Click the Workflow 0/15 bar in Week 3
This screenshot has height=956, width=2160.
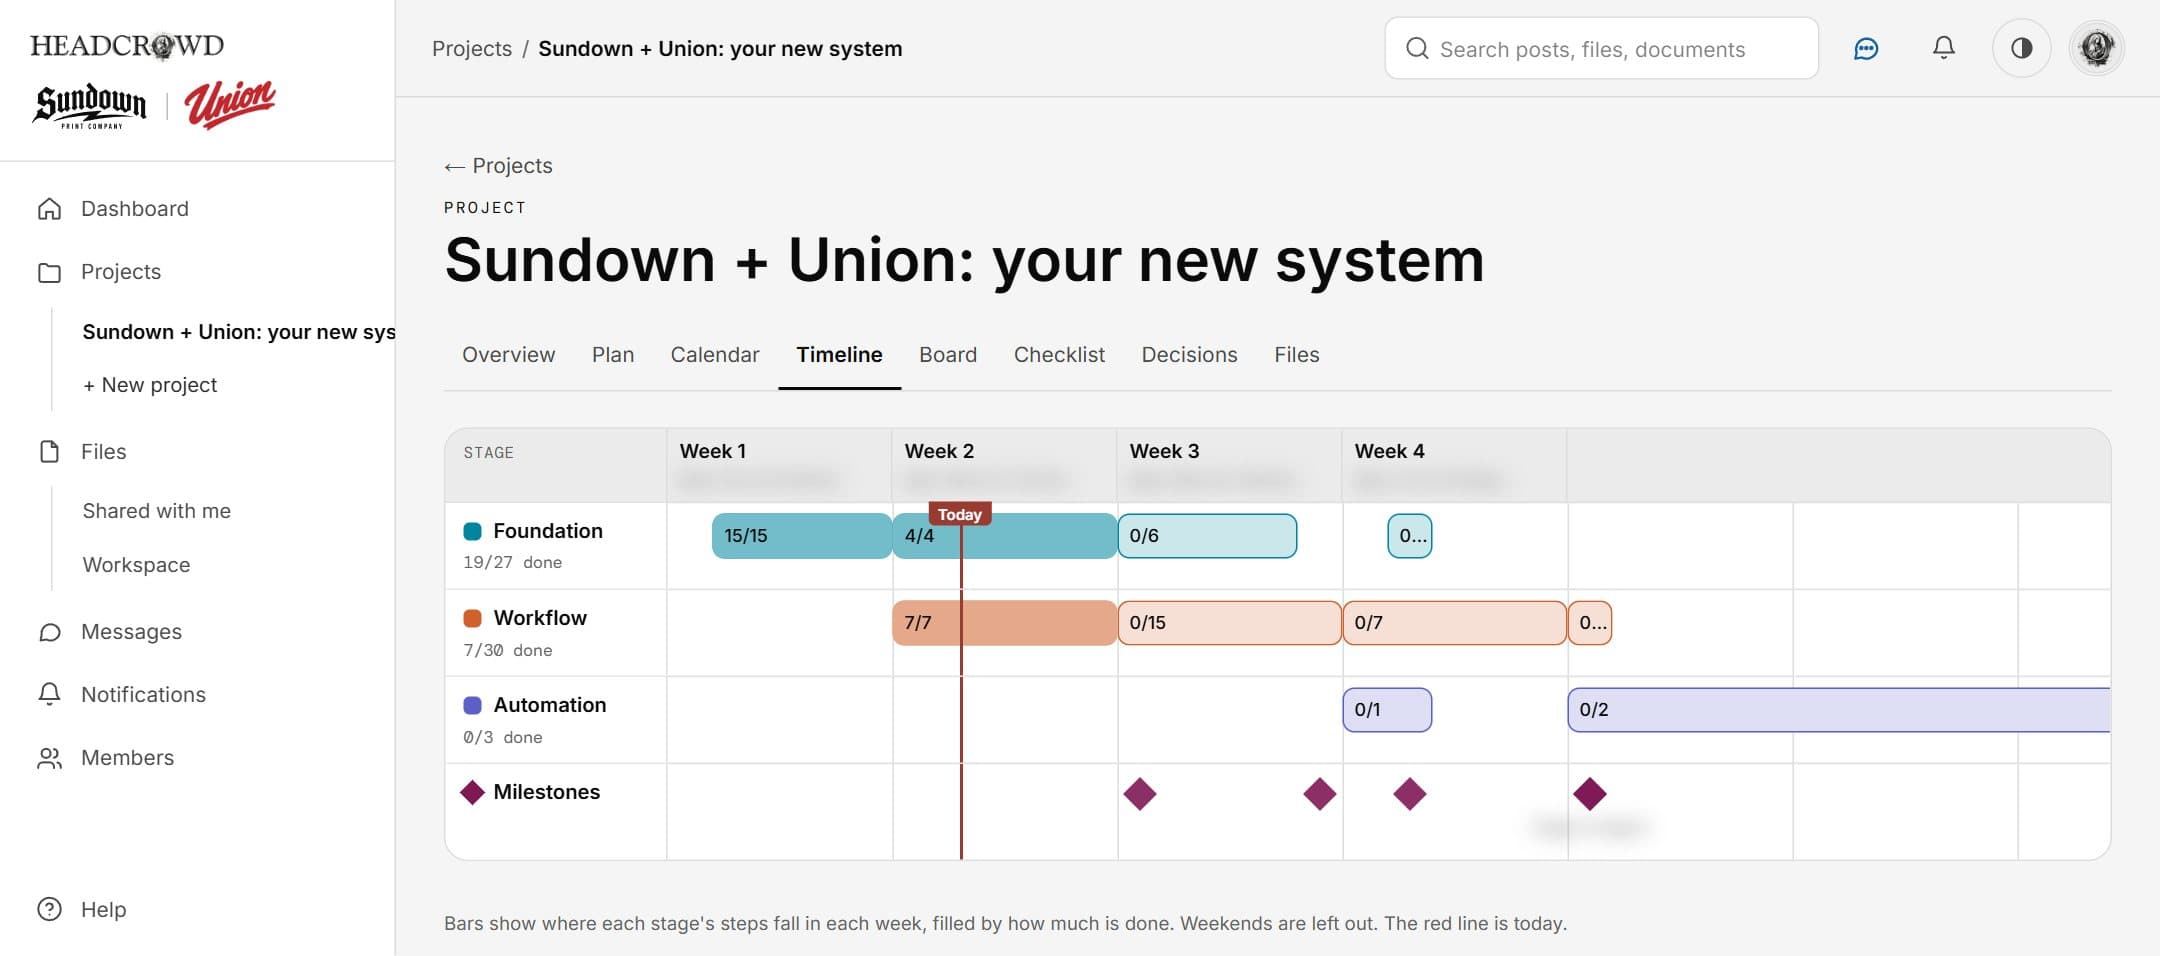pos(1230,623)
